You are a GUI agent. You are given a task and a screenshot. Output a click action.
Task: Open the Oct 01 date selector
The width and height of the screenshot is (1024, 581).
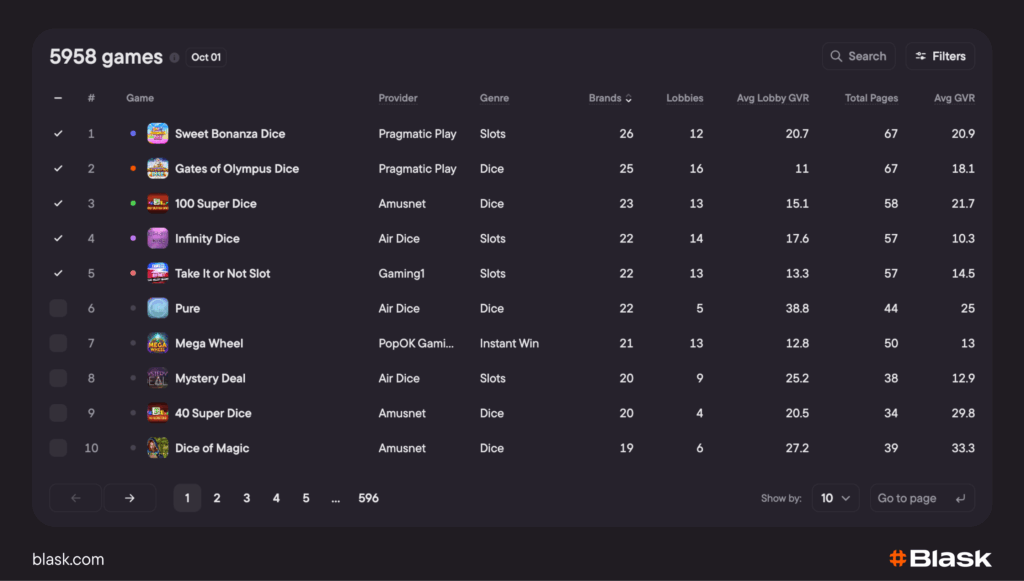[206, 58]
